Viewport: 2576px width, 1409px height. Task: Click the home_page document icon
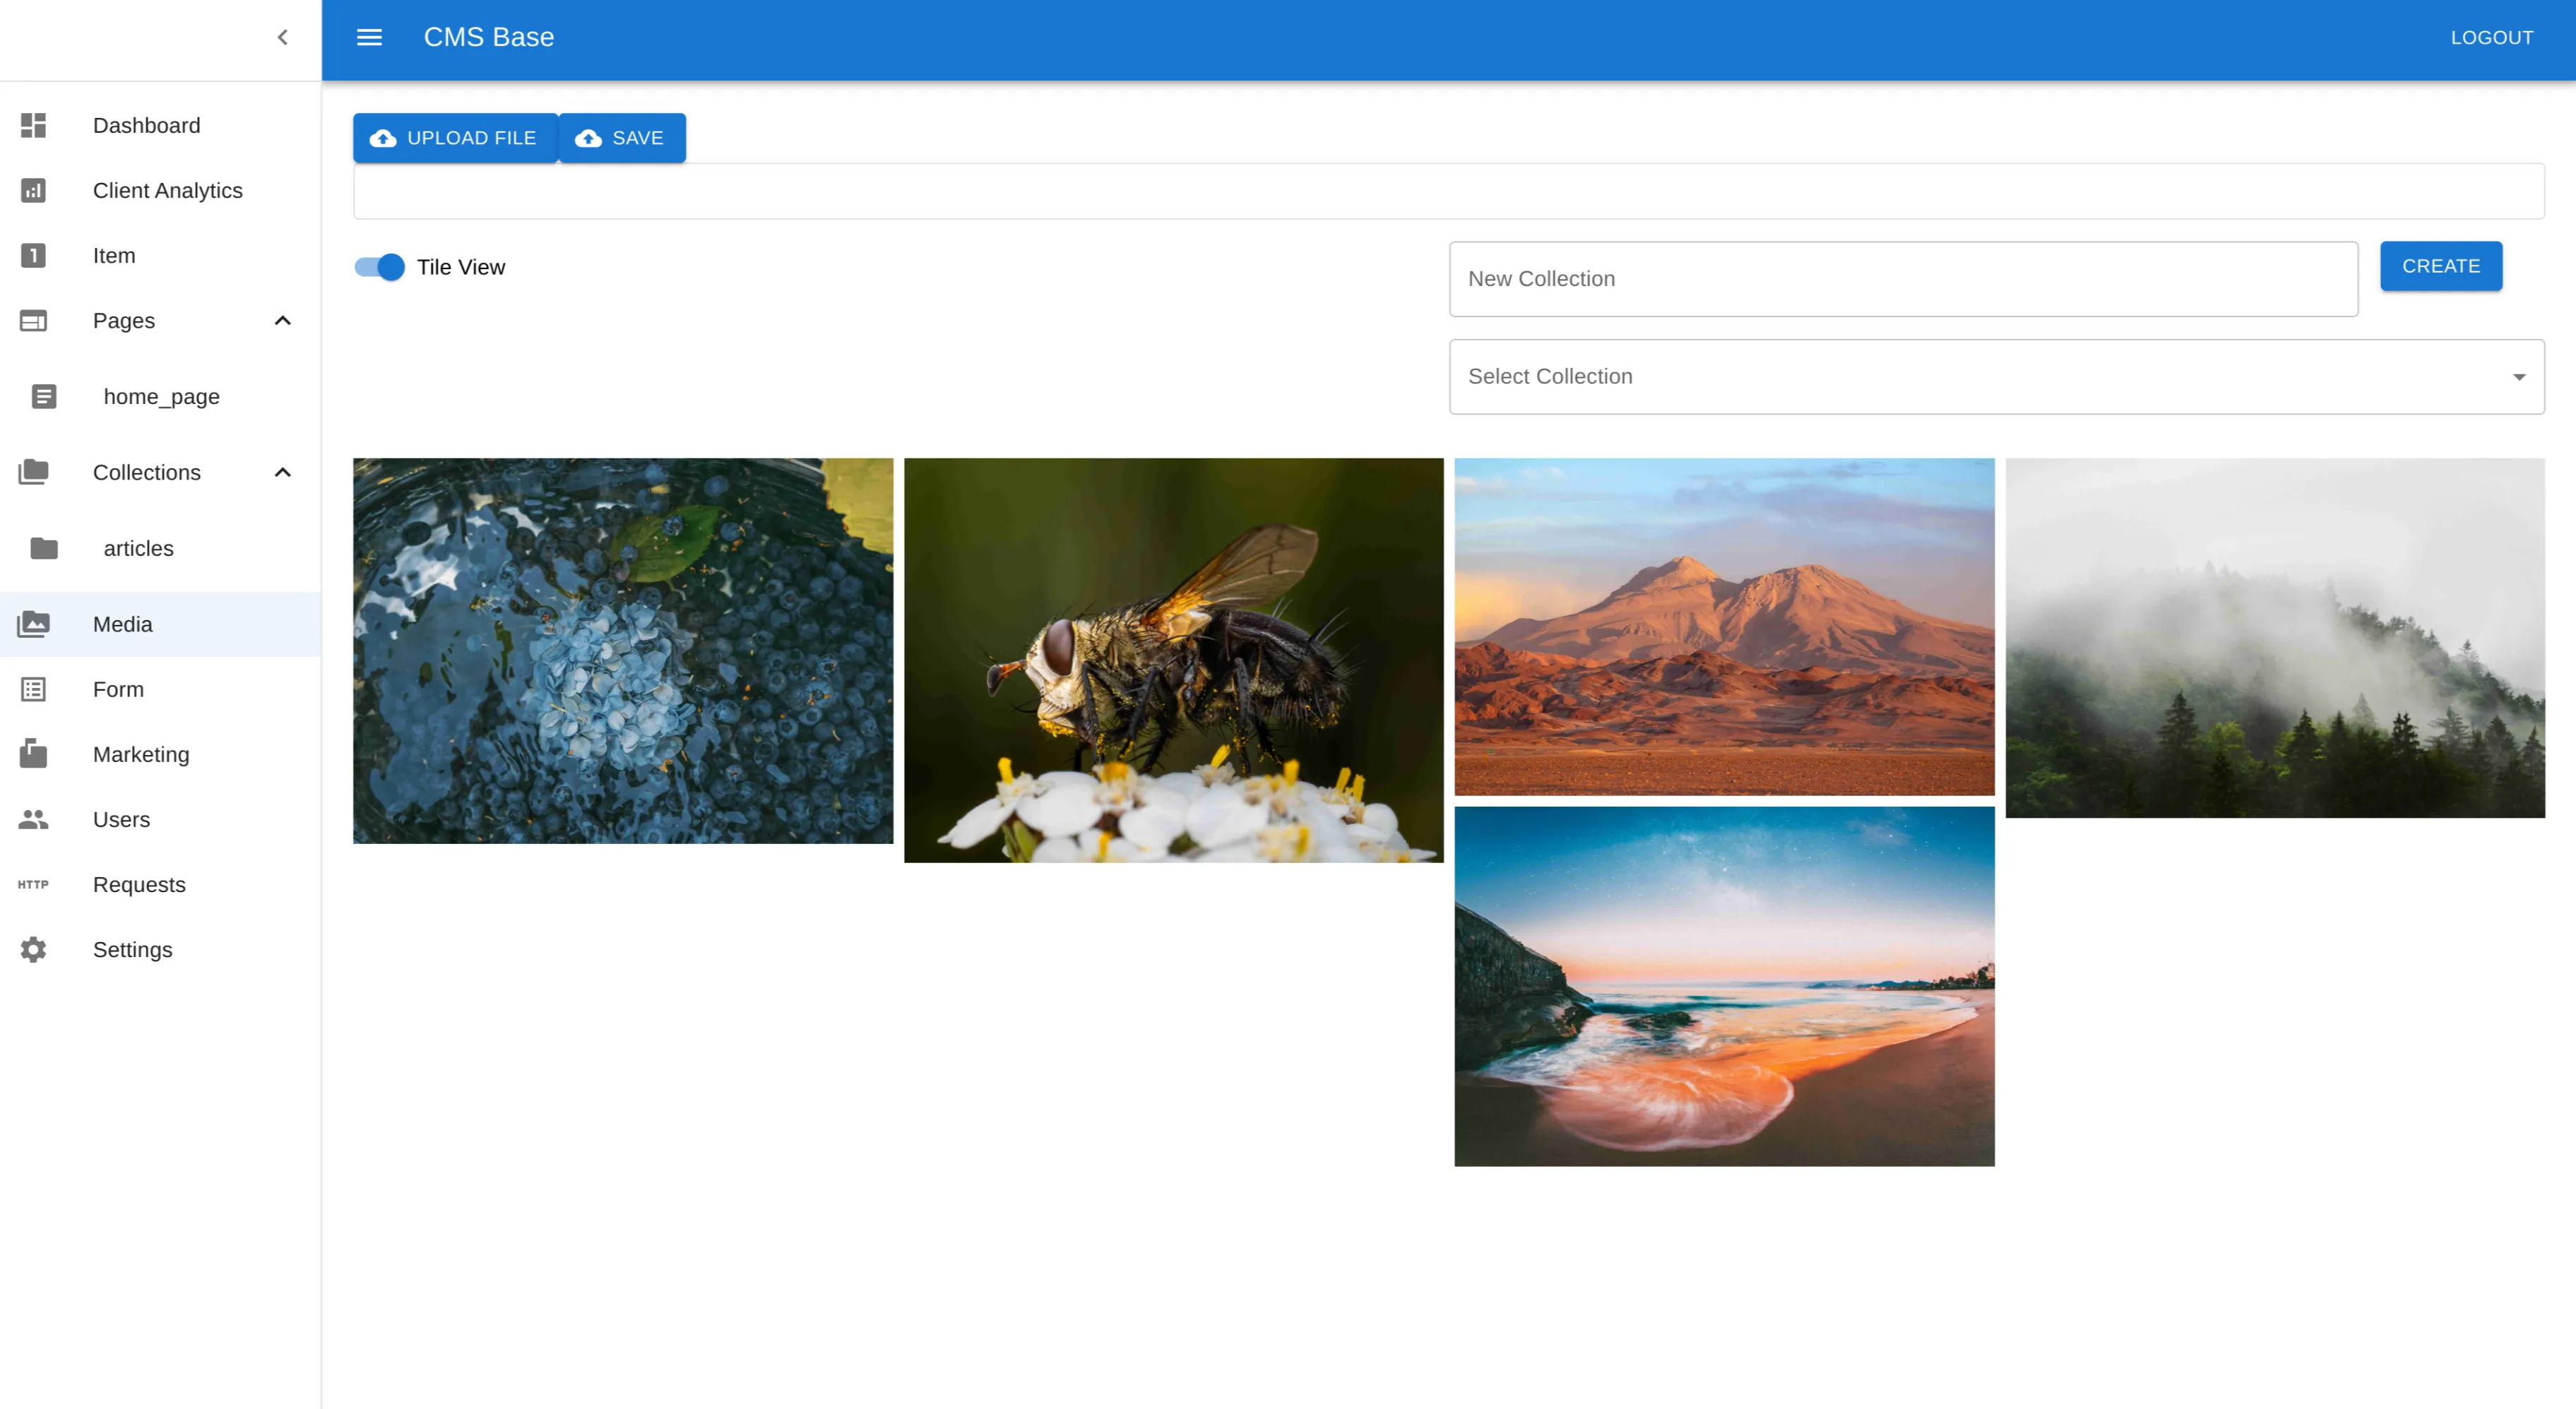pyautogui.click(x=44, y=396)
